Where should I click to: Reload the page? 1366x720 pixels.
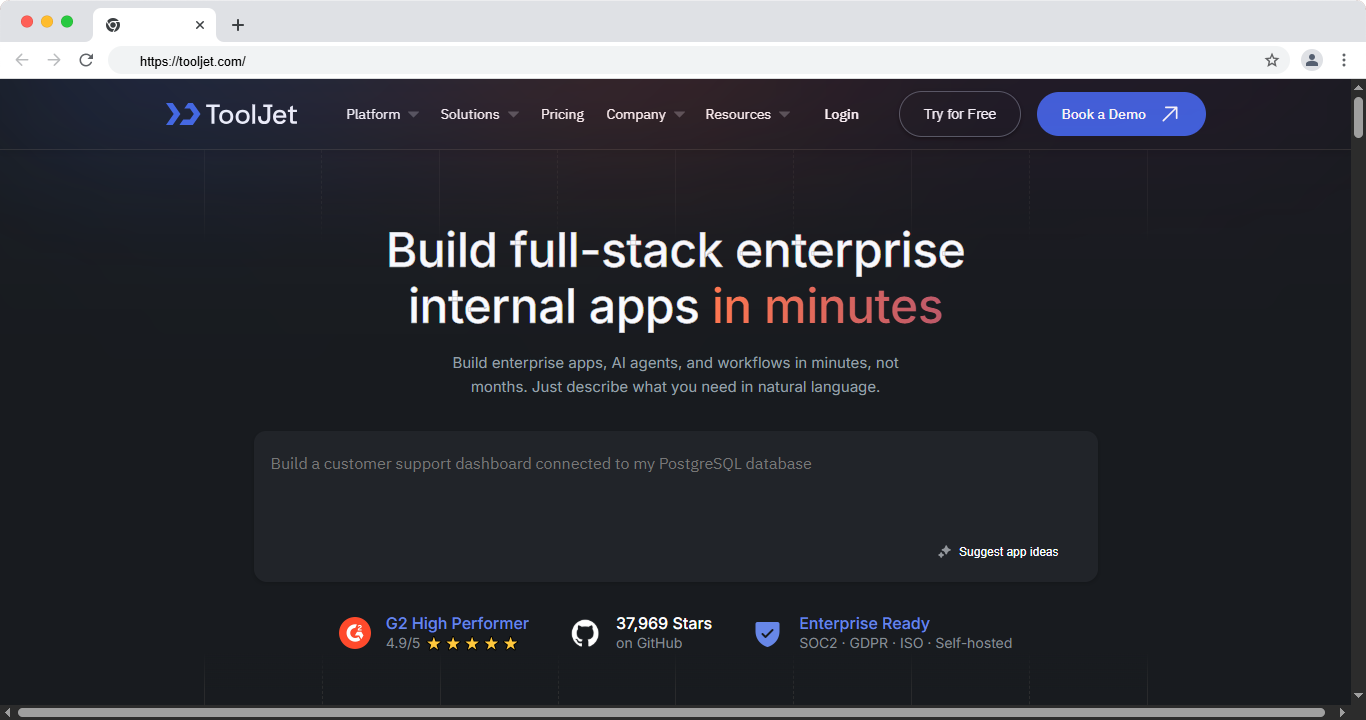click(x=86, y=60)
